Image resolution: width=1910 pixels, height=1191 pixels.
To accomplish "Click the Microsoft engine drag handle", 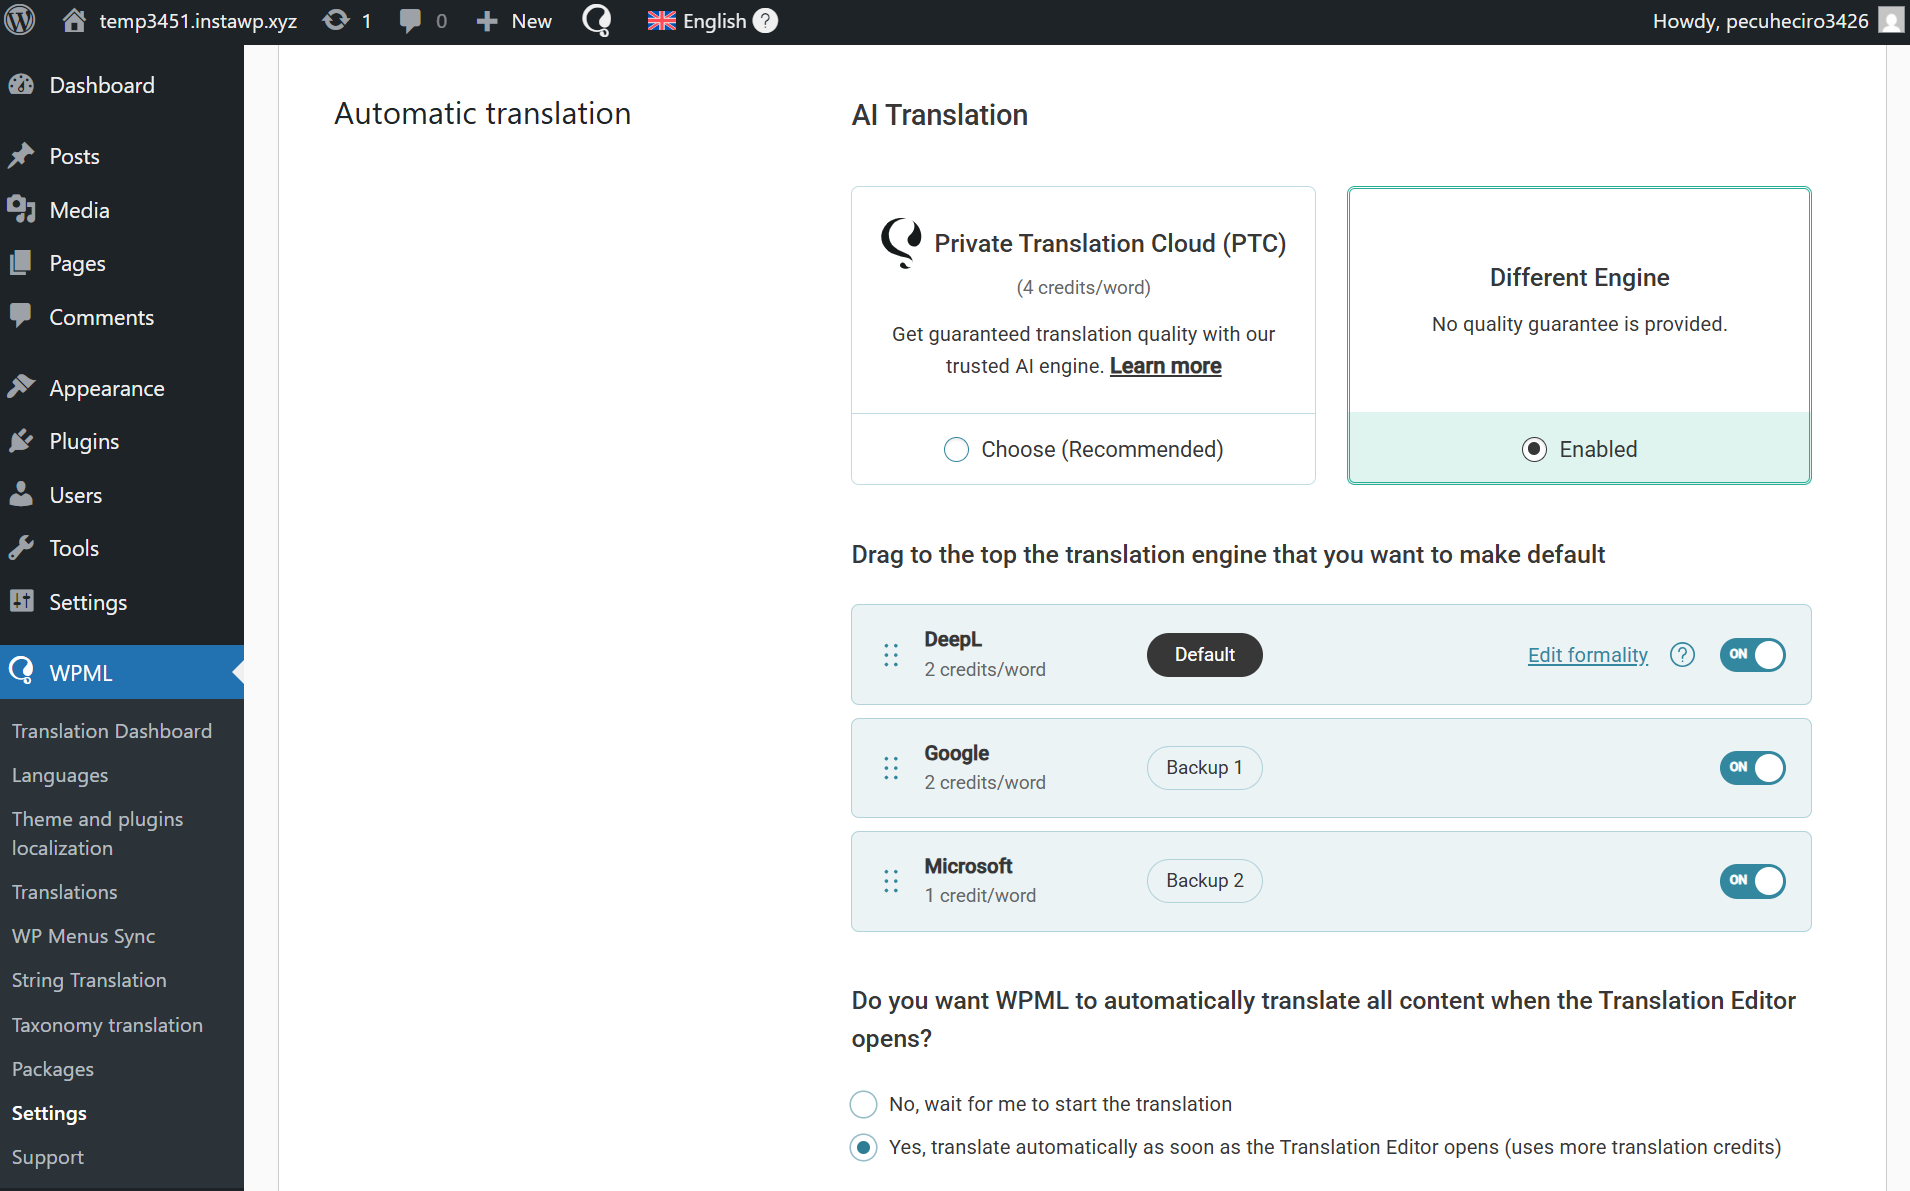I will [x=891, y=881].
